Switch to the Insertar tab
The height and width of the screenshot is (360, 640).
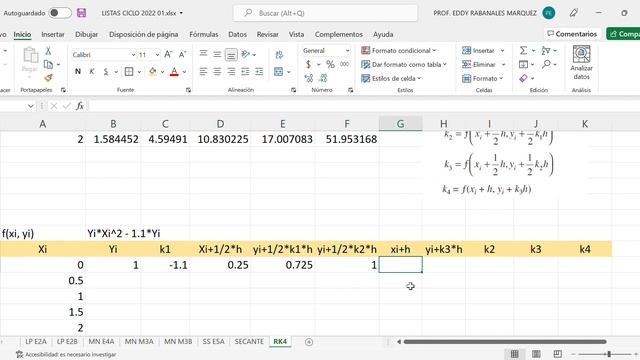tap(53, 35)
